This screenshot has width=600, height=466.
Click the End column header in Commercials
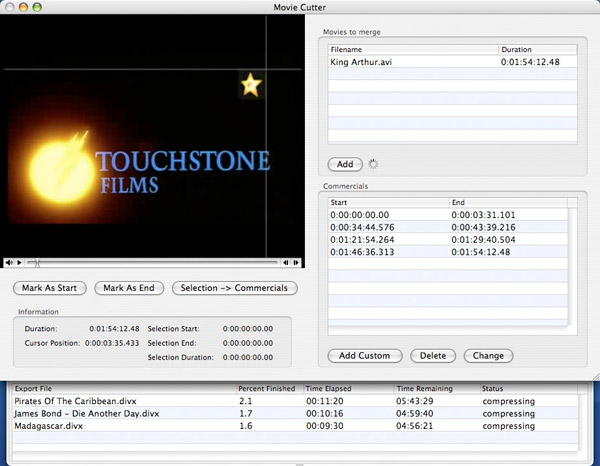508,202
